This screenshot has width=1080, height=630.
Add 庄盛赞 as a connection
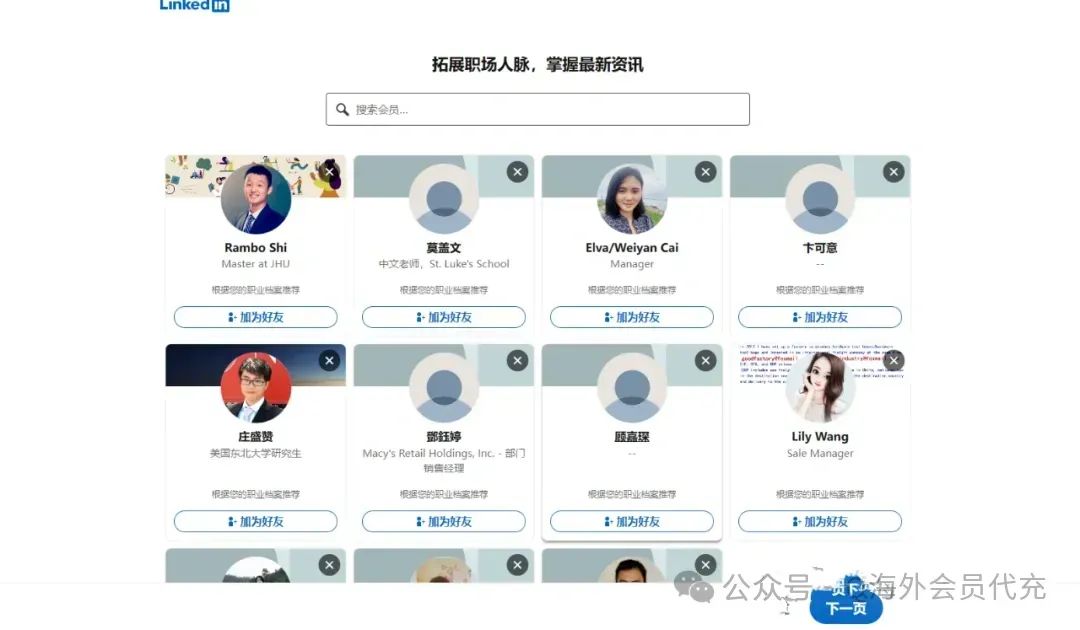256,521
